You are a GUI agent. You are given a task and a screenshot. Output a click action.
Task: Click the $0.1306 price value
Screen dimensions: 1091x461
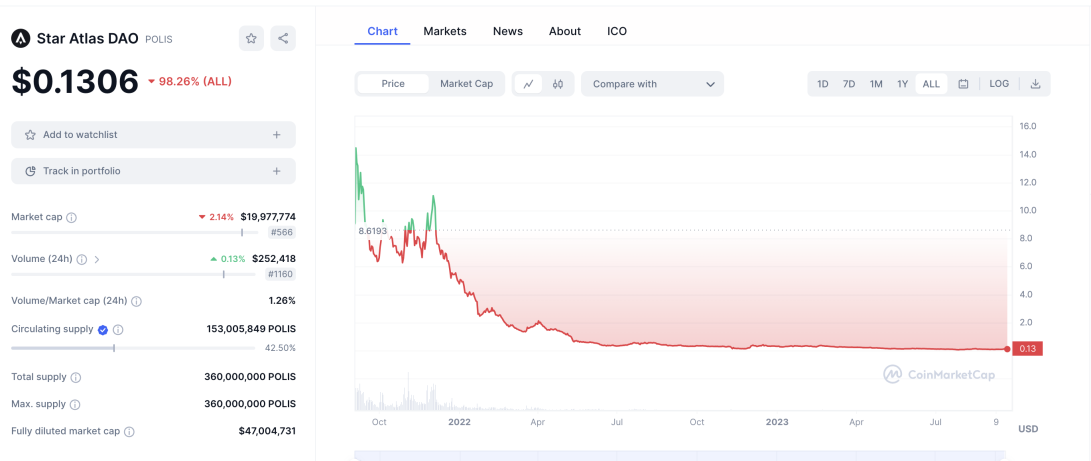pos(75,82)
